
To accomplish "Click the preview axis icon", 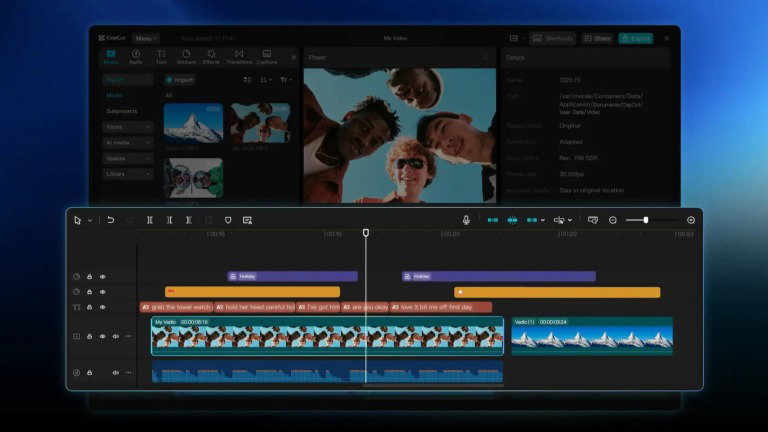I will click(559, 220).
